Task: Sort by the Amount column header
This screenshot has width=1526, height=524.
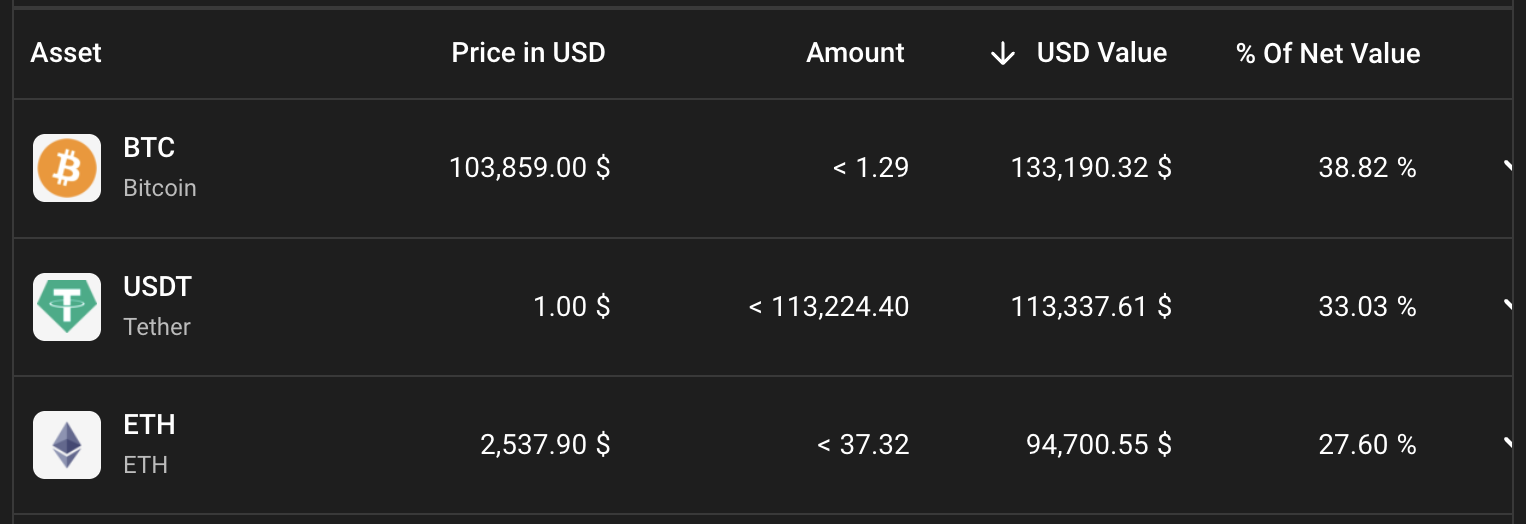Action: [855, 53]
